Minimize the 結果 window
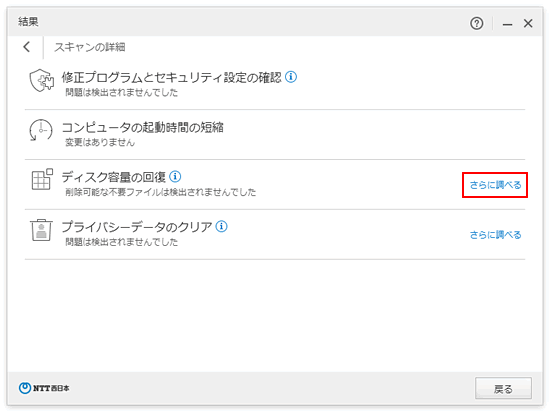 pos(507,24)
